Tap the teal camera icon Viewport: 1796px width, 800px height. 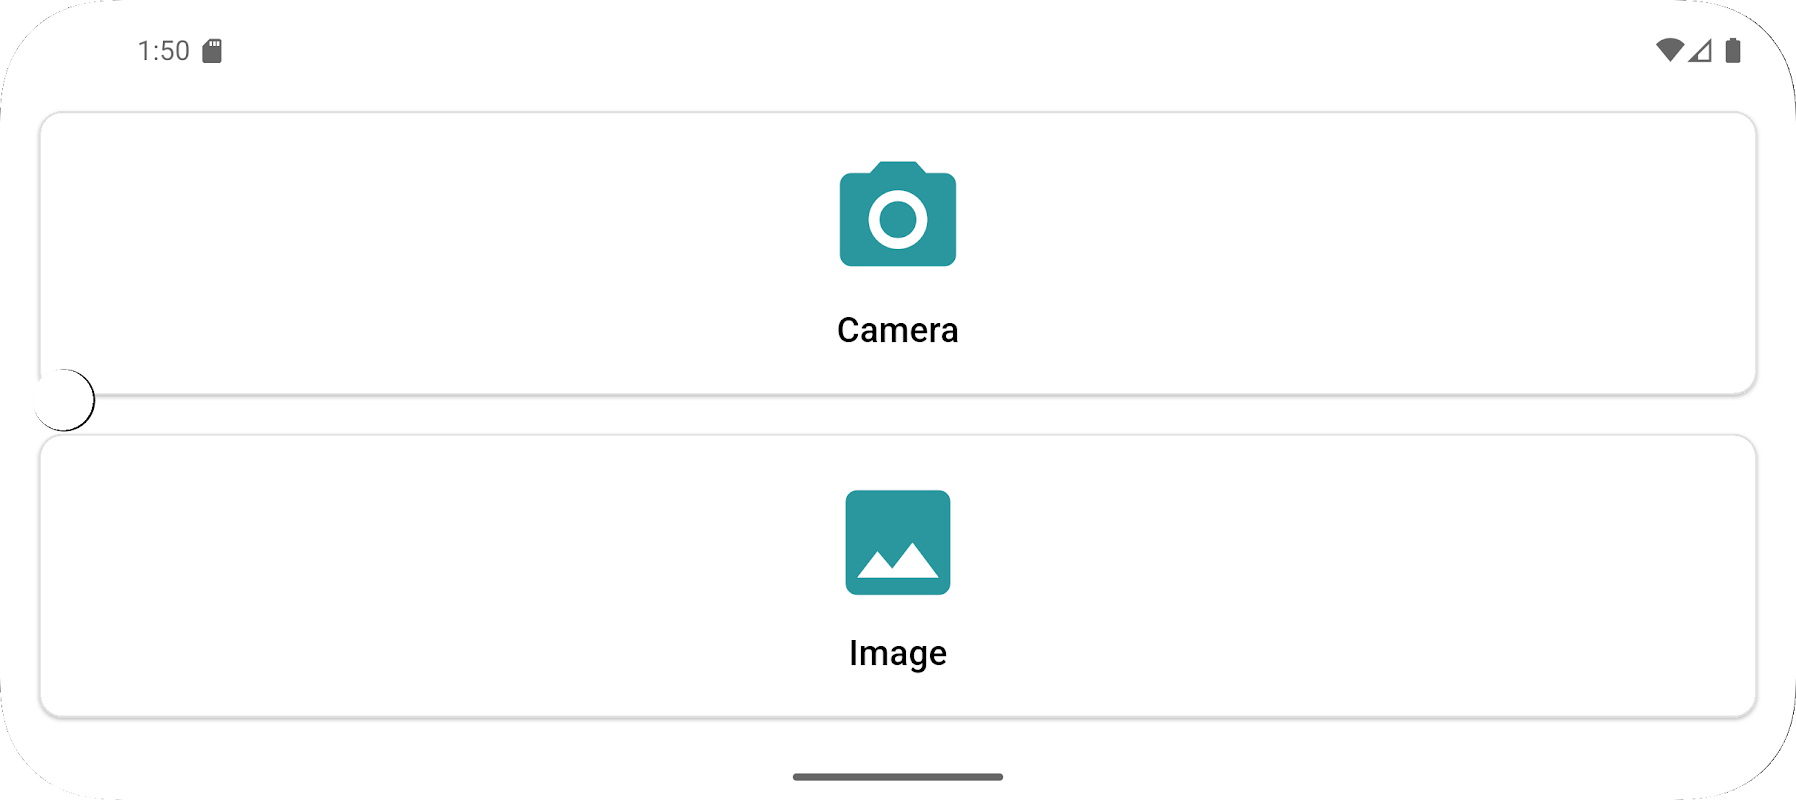[x=898, y=214]
